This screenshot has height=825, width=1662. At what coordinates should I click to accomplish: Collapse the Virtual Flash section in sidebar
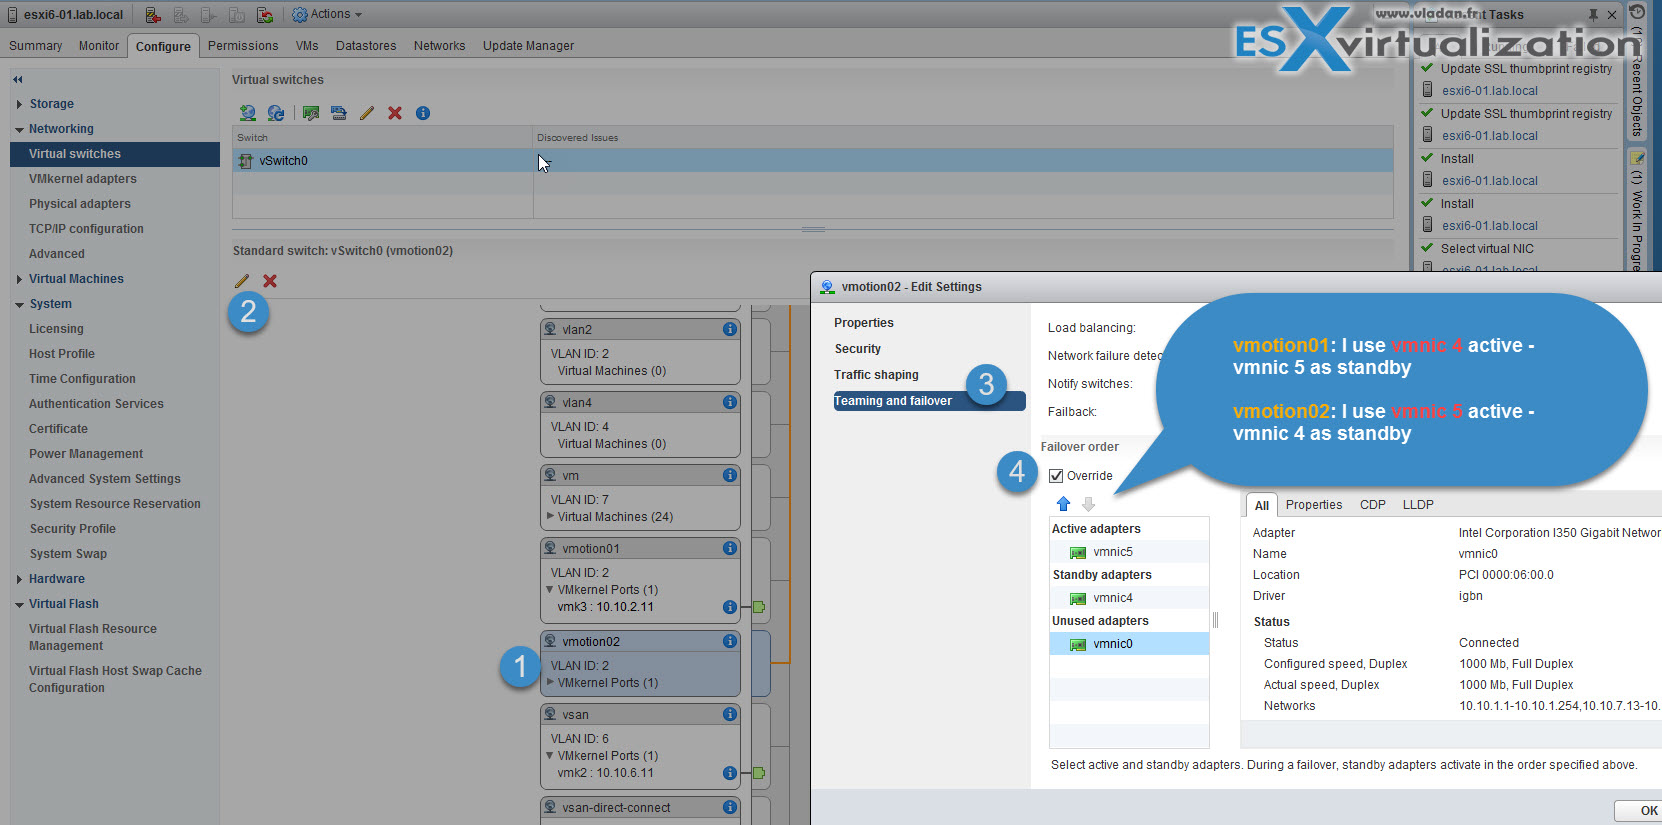[19, 604]
